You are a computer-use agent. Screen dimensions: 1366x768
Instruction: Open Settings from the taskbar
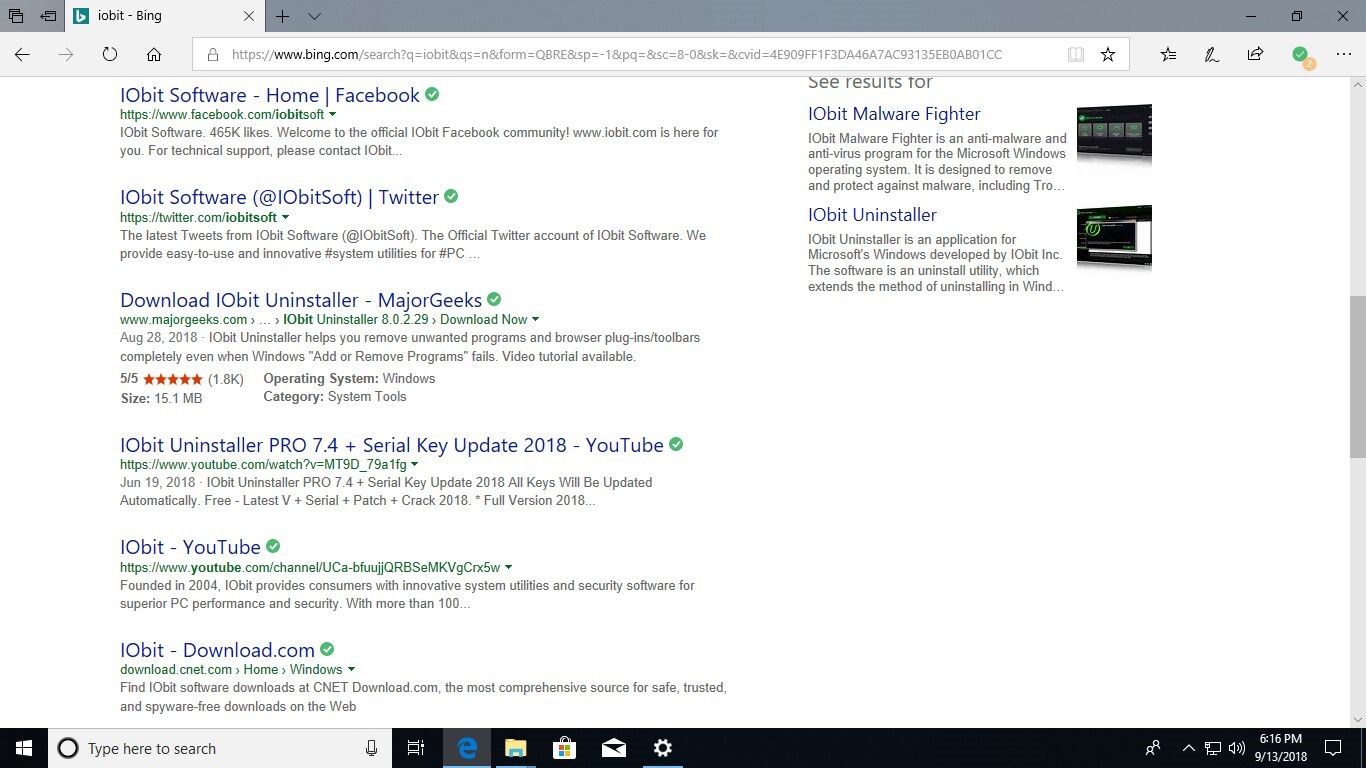pos(662,748)
